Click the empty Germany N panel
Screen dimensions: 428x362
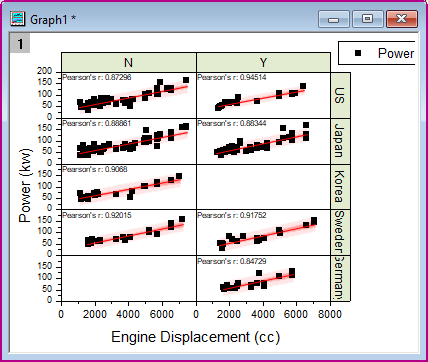pyautogui.click(x=129, y=278)
